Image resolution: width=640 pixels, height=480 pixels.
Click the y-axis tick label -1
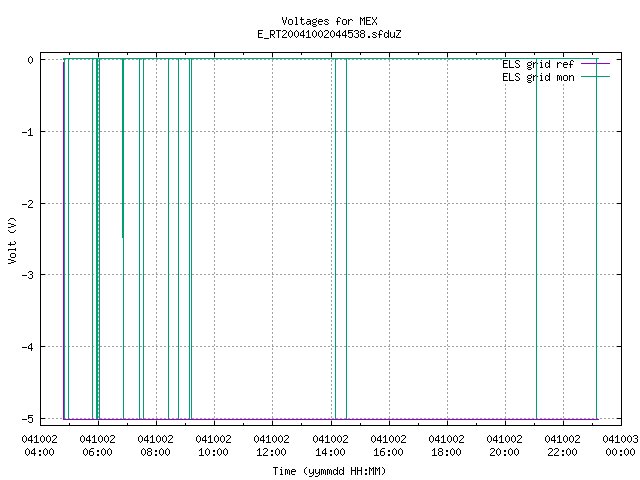click(x=27, y=132)
